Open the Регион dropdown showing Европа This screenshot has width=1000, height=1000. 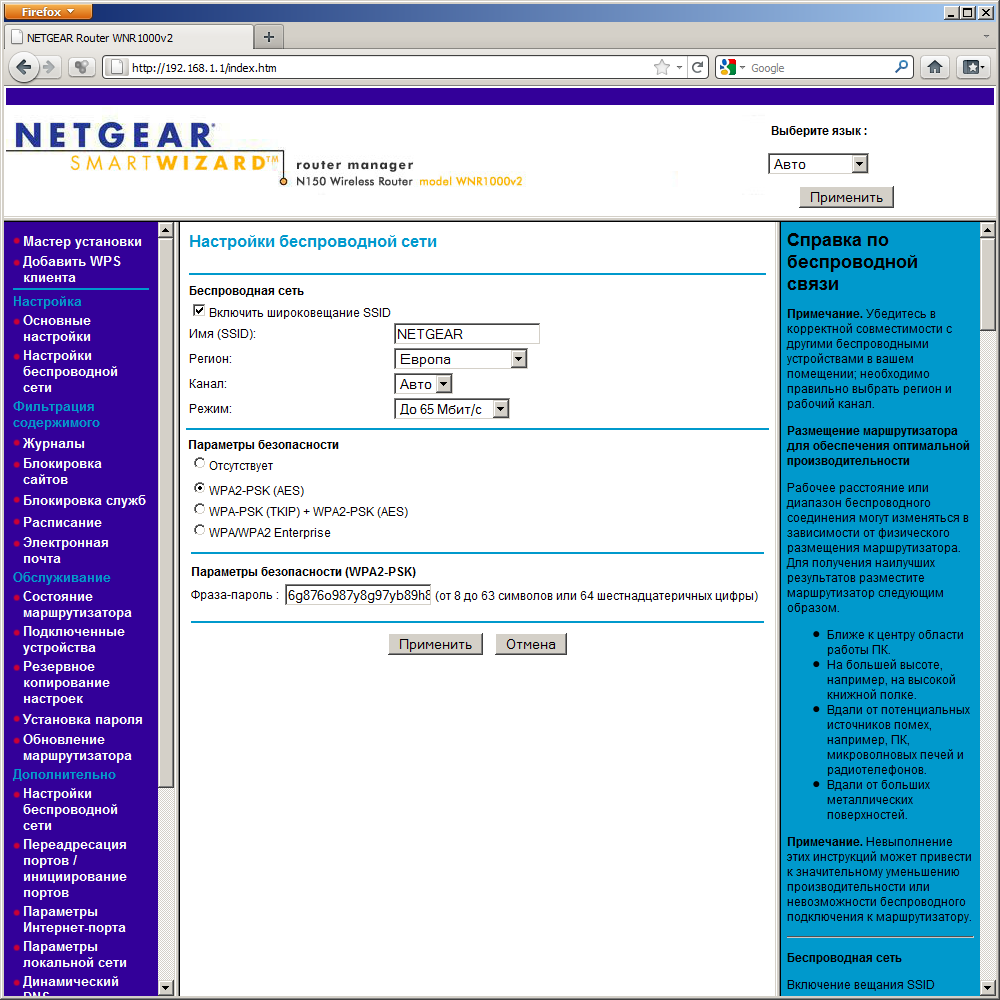point(460,359)
